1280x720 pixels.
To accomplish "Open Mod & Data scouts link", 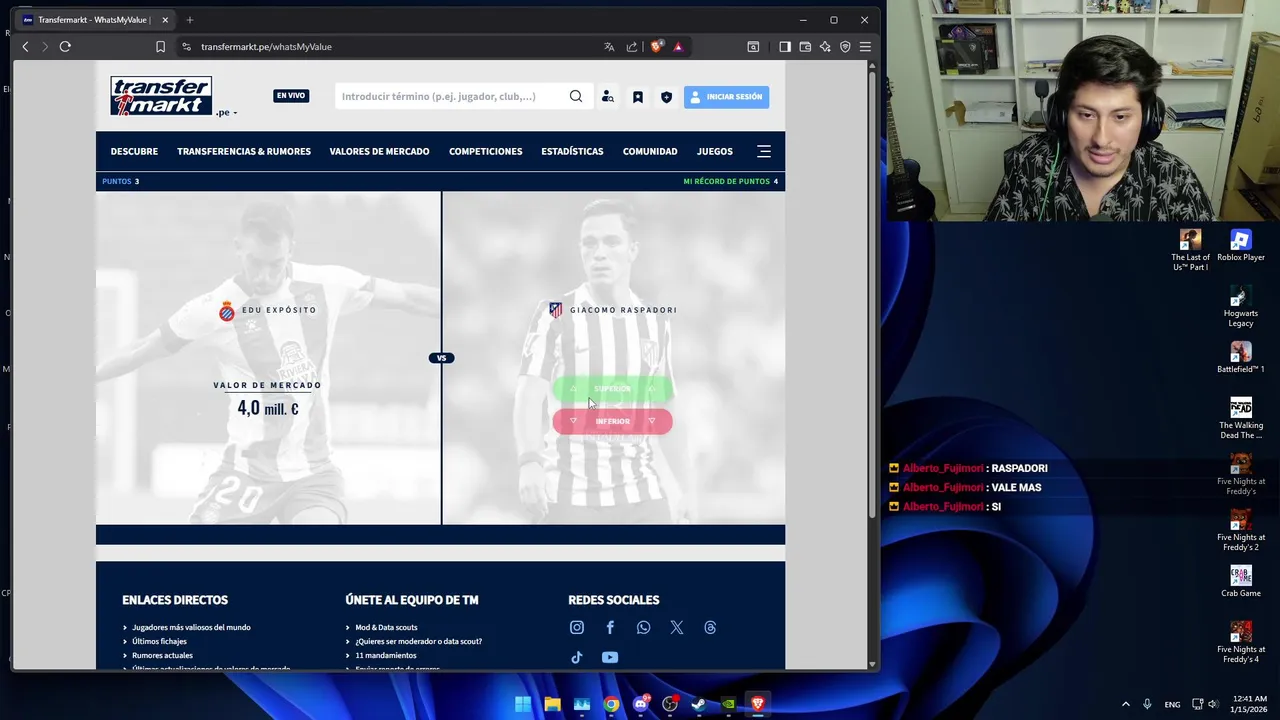I will (386, 627).
